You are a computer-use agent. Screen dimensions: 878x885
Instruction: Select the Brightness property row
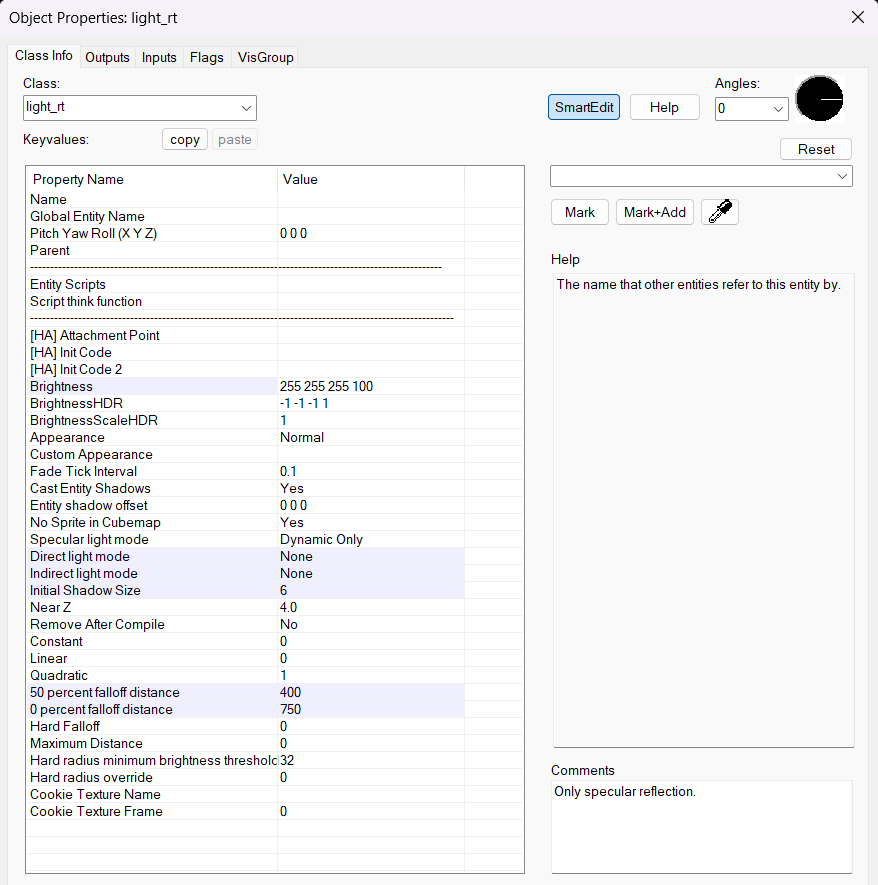point(150,386)
